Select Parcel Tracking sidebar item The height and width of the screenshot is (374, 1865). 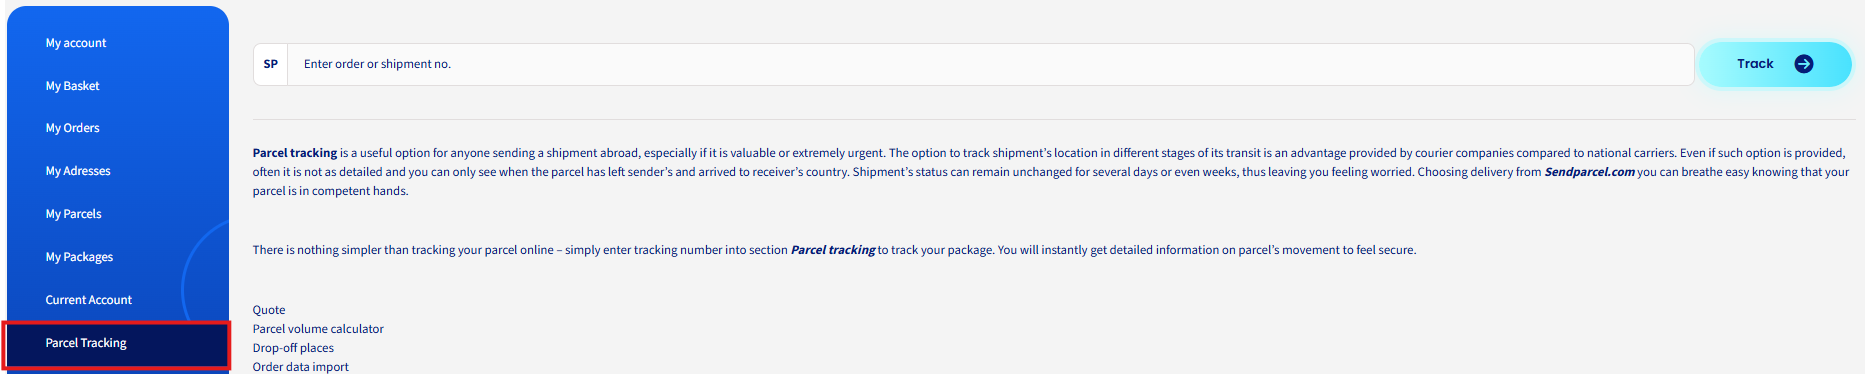point(117,344)
